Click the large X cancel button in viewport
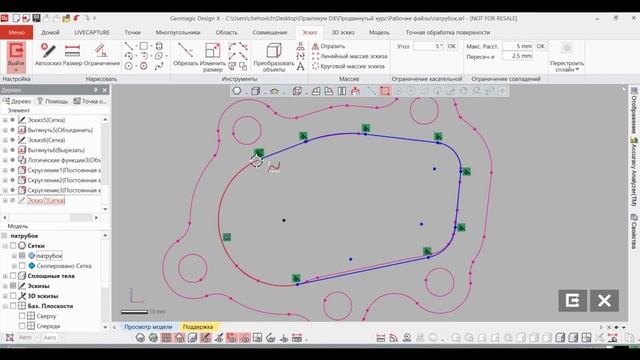The height and width of the screenshot is (360, 640). click(604, 301)
